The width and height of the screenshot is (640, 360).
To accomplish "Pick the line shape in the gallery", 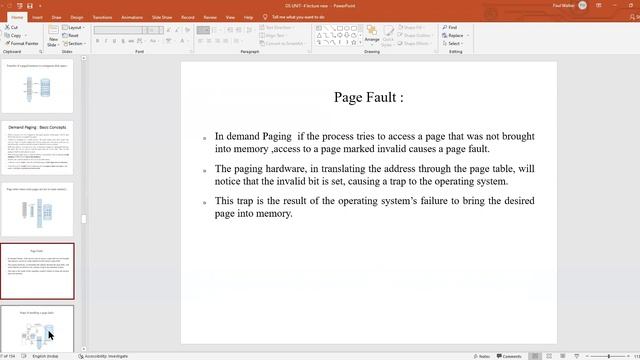I will [326, 28].
